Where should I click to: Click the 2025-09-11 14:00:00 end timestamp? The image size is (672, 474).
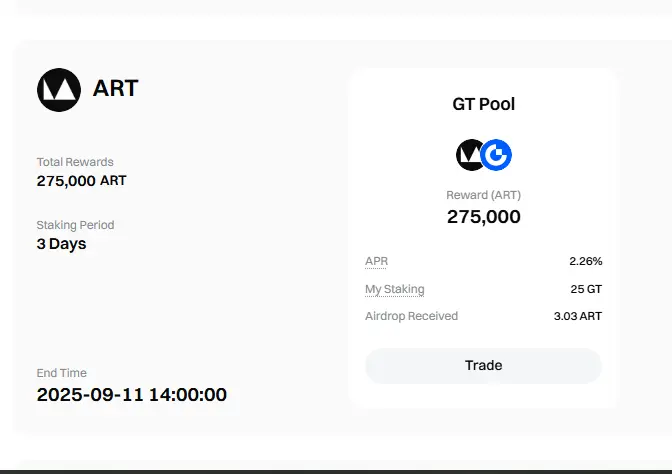point(132,395)
